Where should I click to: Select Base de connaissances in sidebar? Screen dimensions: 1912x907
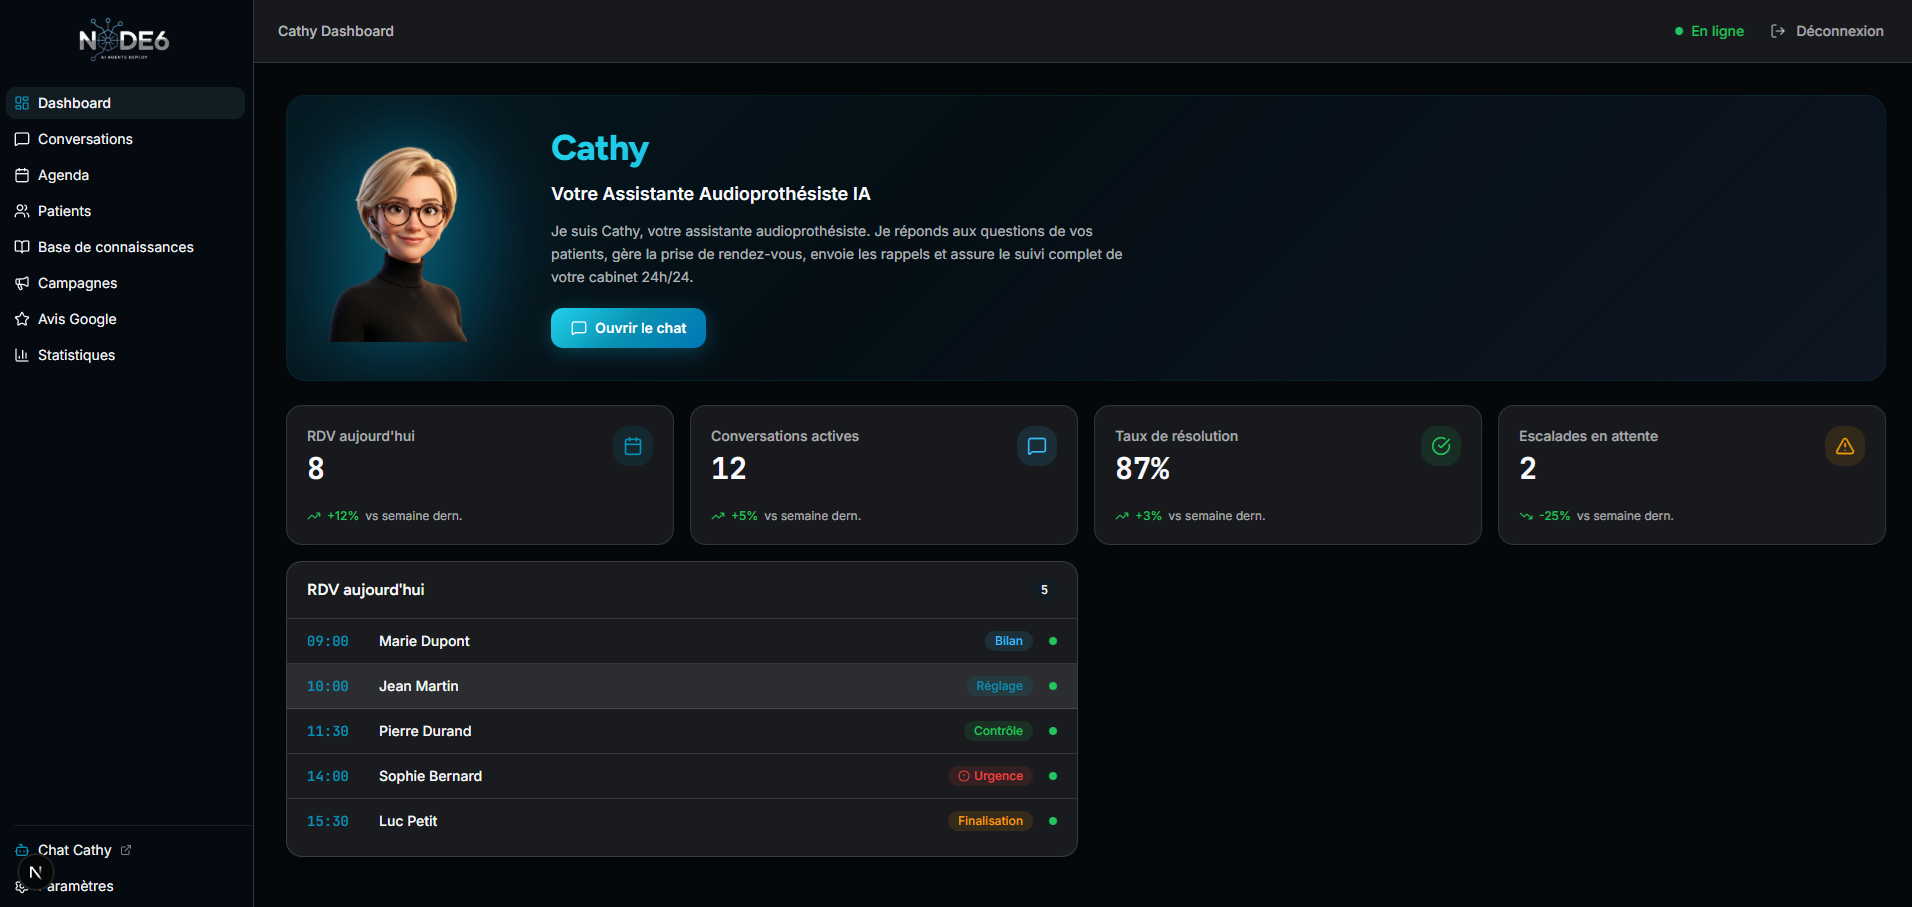coord(115,247)
